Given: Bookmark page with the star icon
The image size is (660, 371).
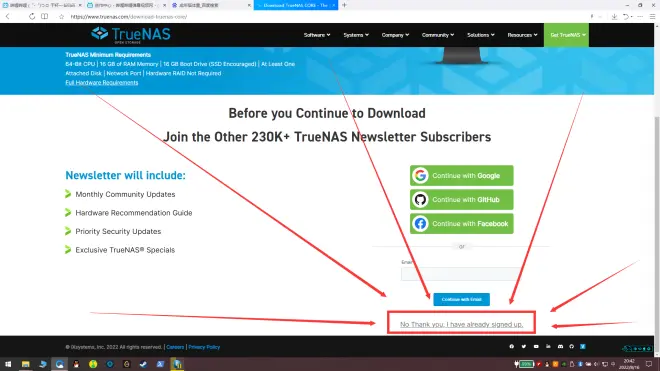Looking at the screenshot, I should [x=61, y=16].
